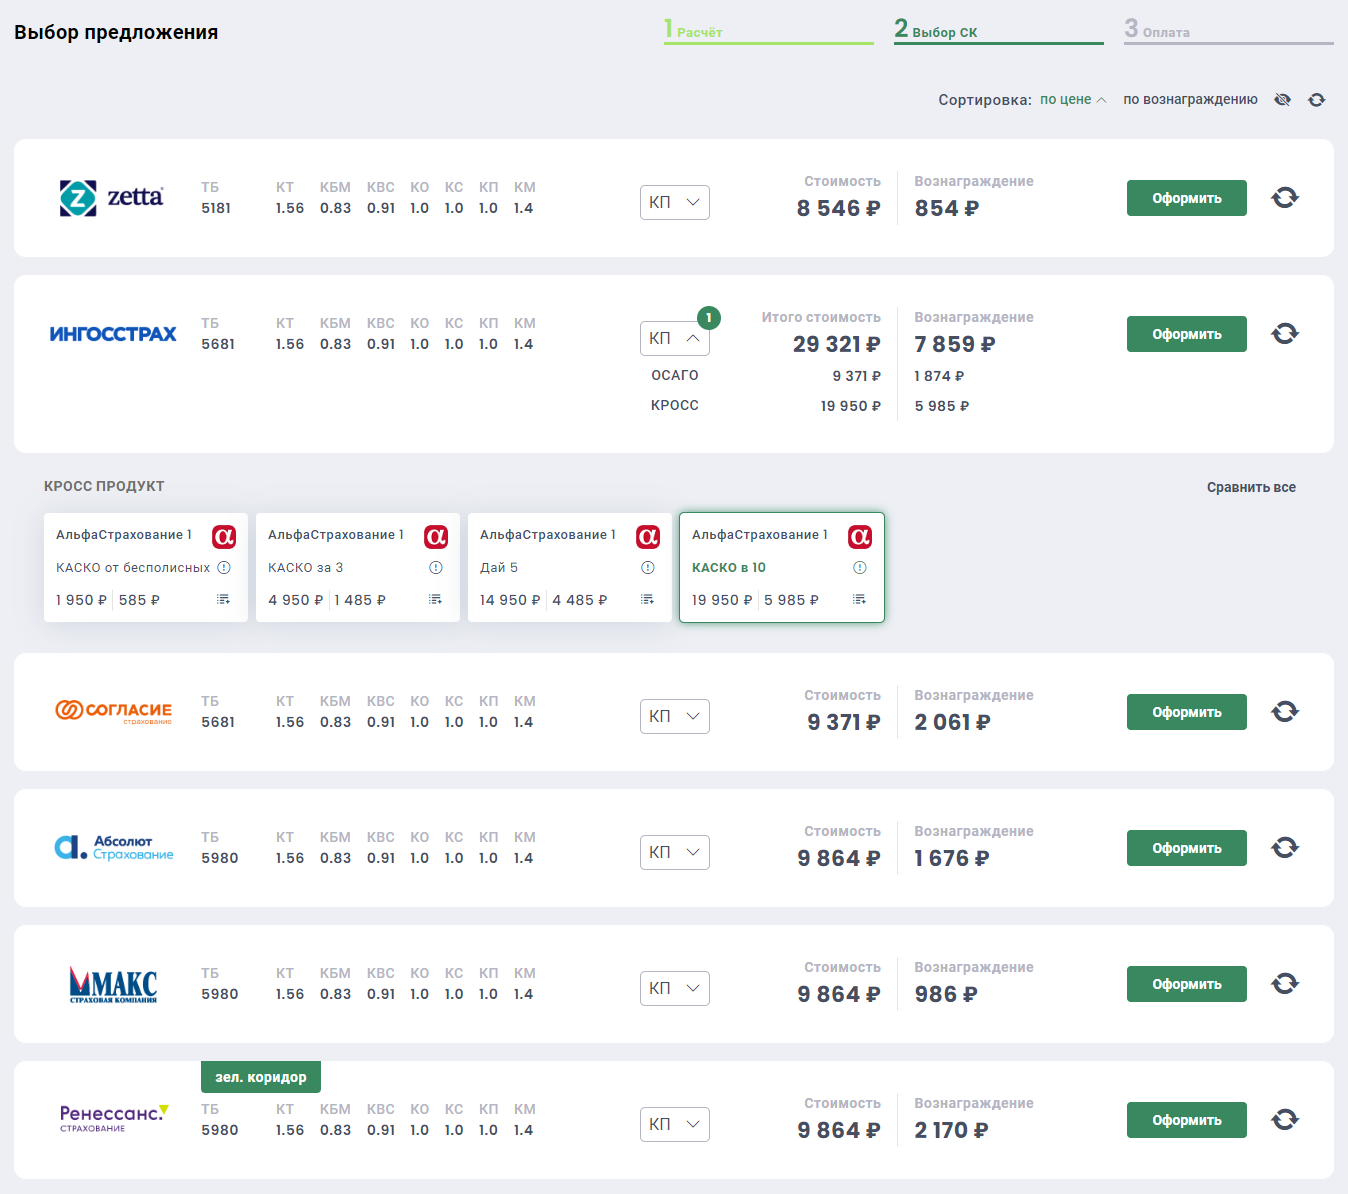1348x1194 pixels.
Task: Deselect the КАСКО в 10 cross product card
Action: tap(770, 567)
